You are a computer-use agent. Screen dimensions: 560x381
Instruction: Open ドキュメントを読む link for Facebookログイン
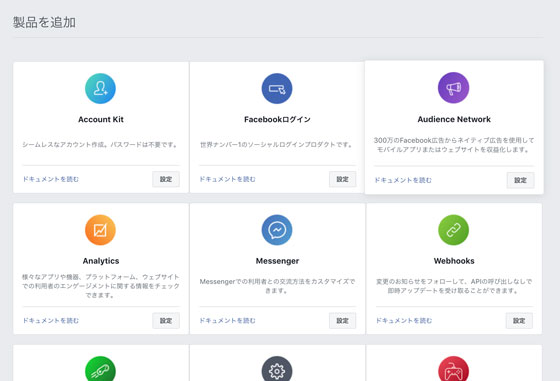point(227,179)
